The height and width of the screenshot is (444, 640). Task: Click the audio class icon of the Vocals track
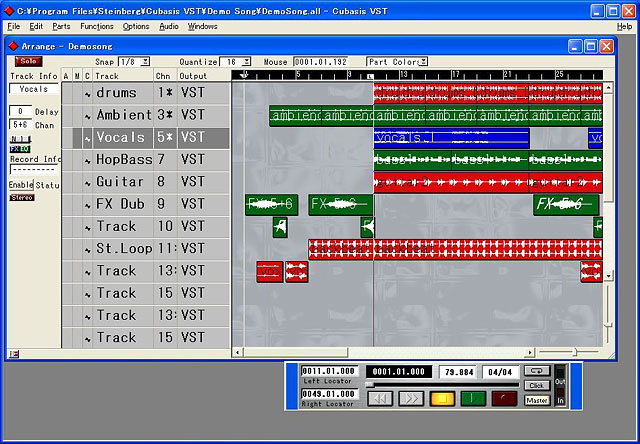[87, 139]
